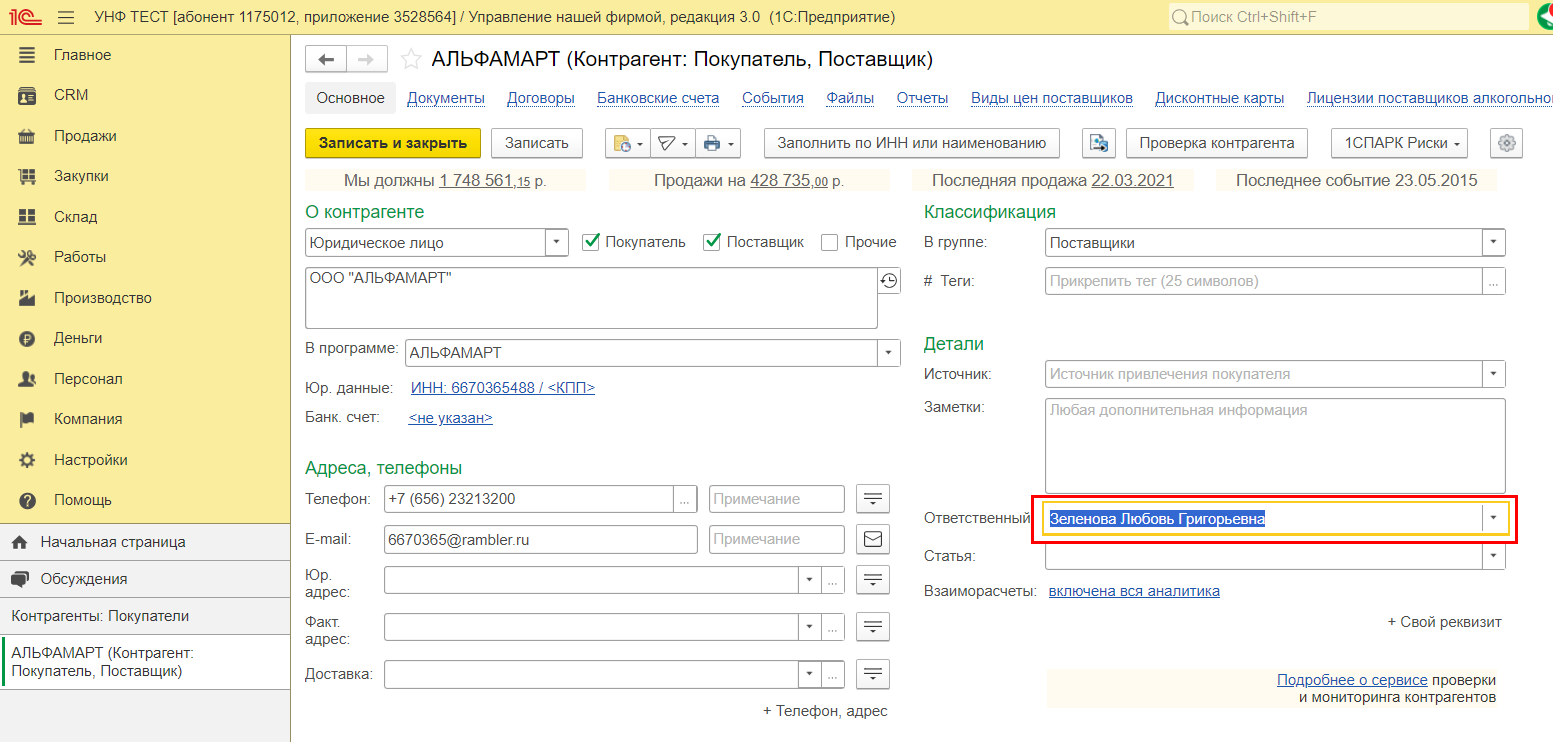Expand the Юридическое лицо type dropdown
The height and width of the screenshot is (742, 1553).
click(x=556, y=243)
